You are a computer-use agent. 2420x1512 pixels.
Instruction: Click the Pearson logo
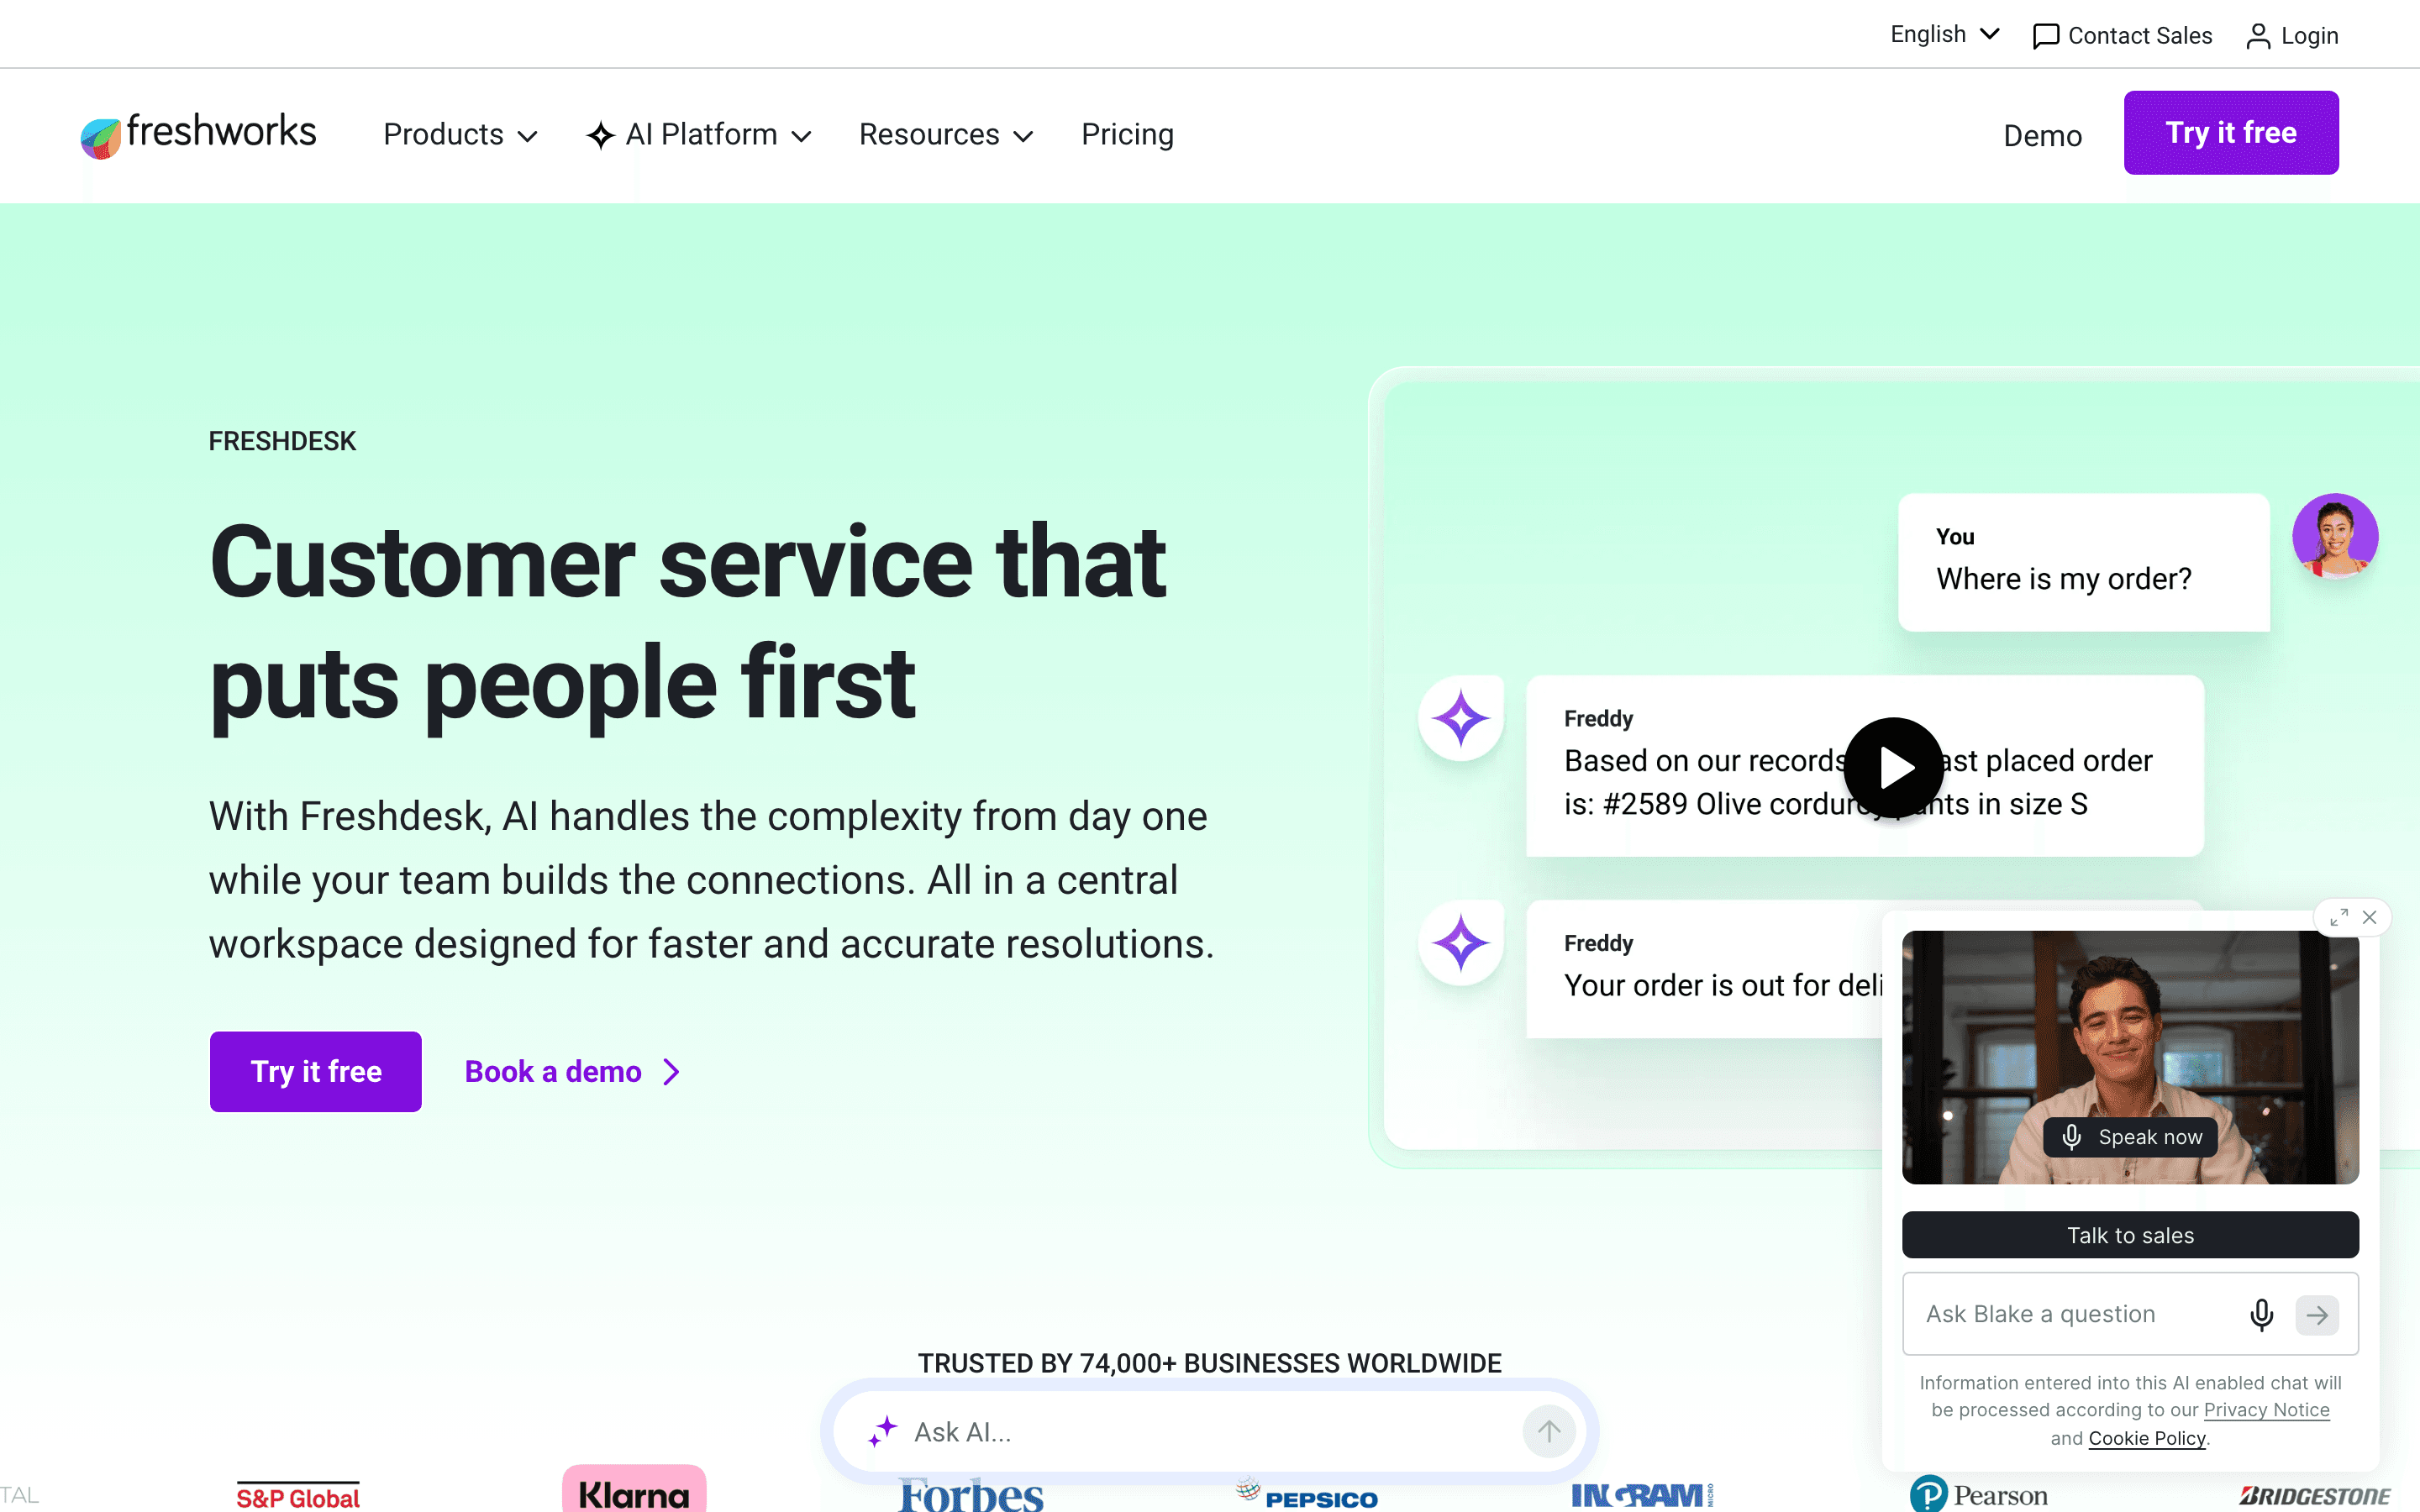[x=1979, y=1494]
